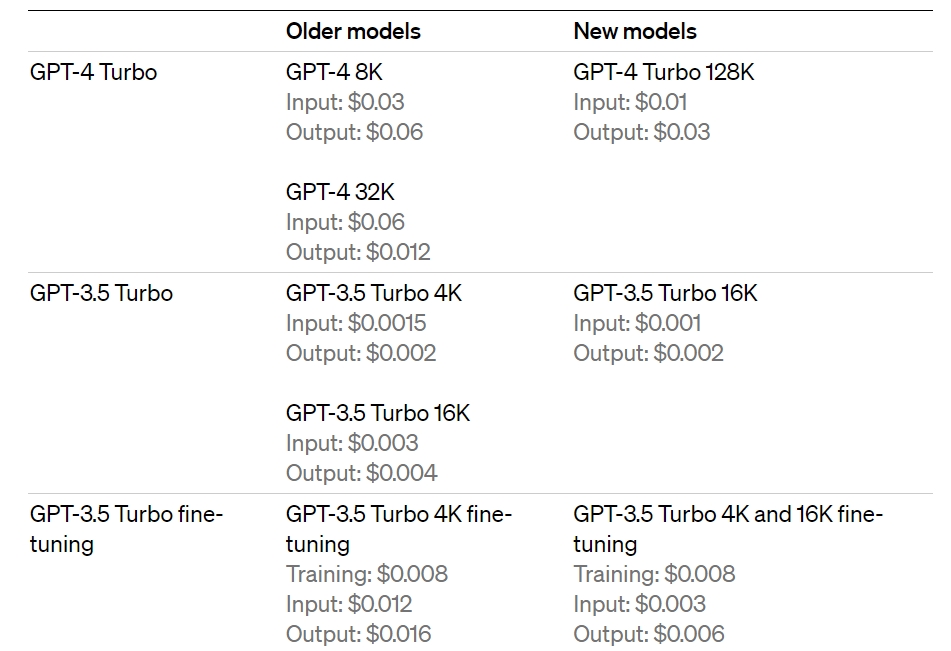Select GPT-4 32K output price $0.012

(x=358, y=252)
